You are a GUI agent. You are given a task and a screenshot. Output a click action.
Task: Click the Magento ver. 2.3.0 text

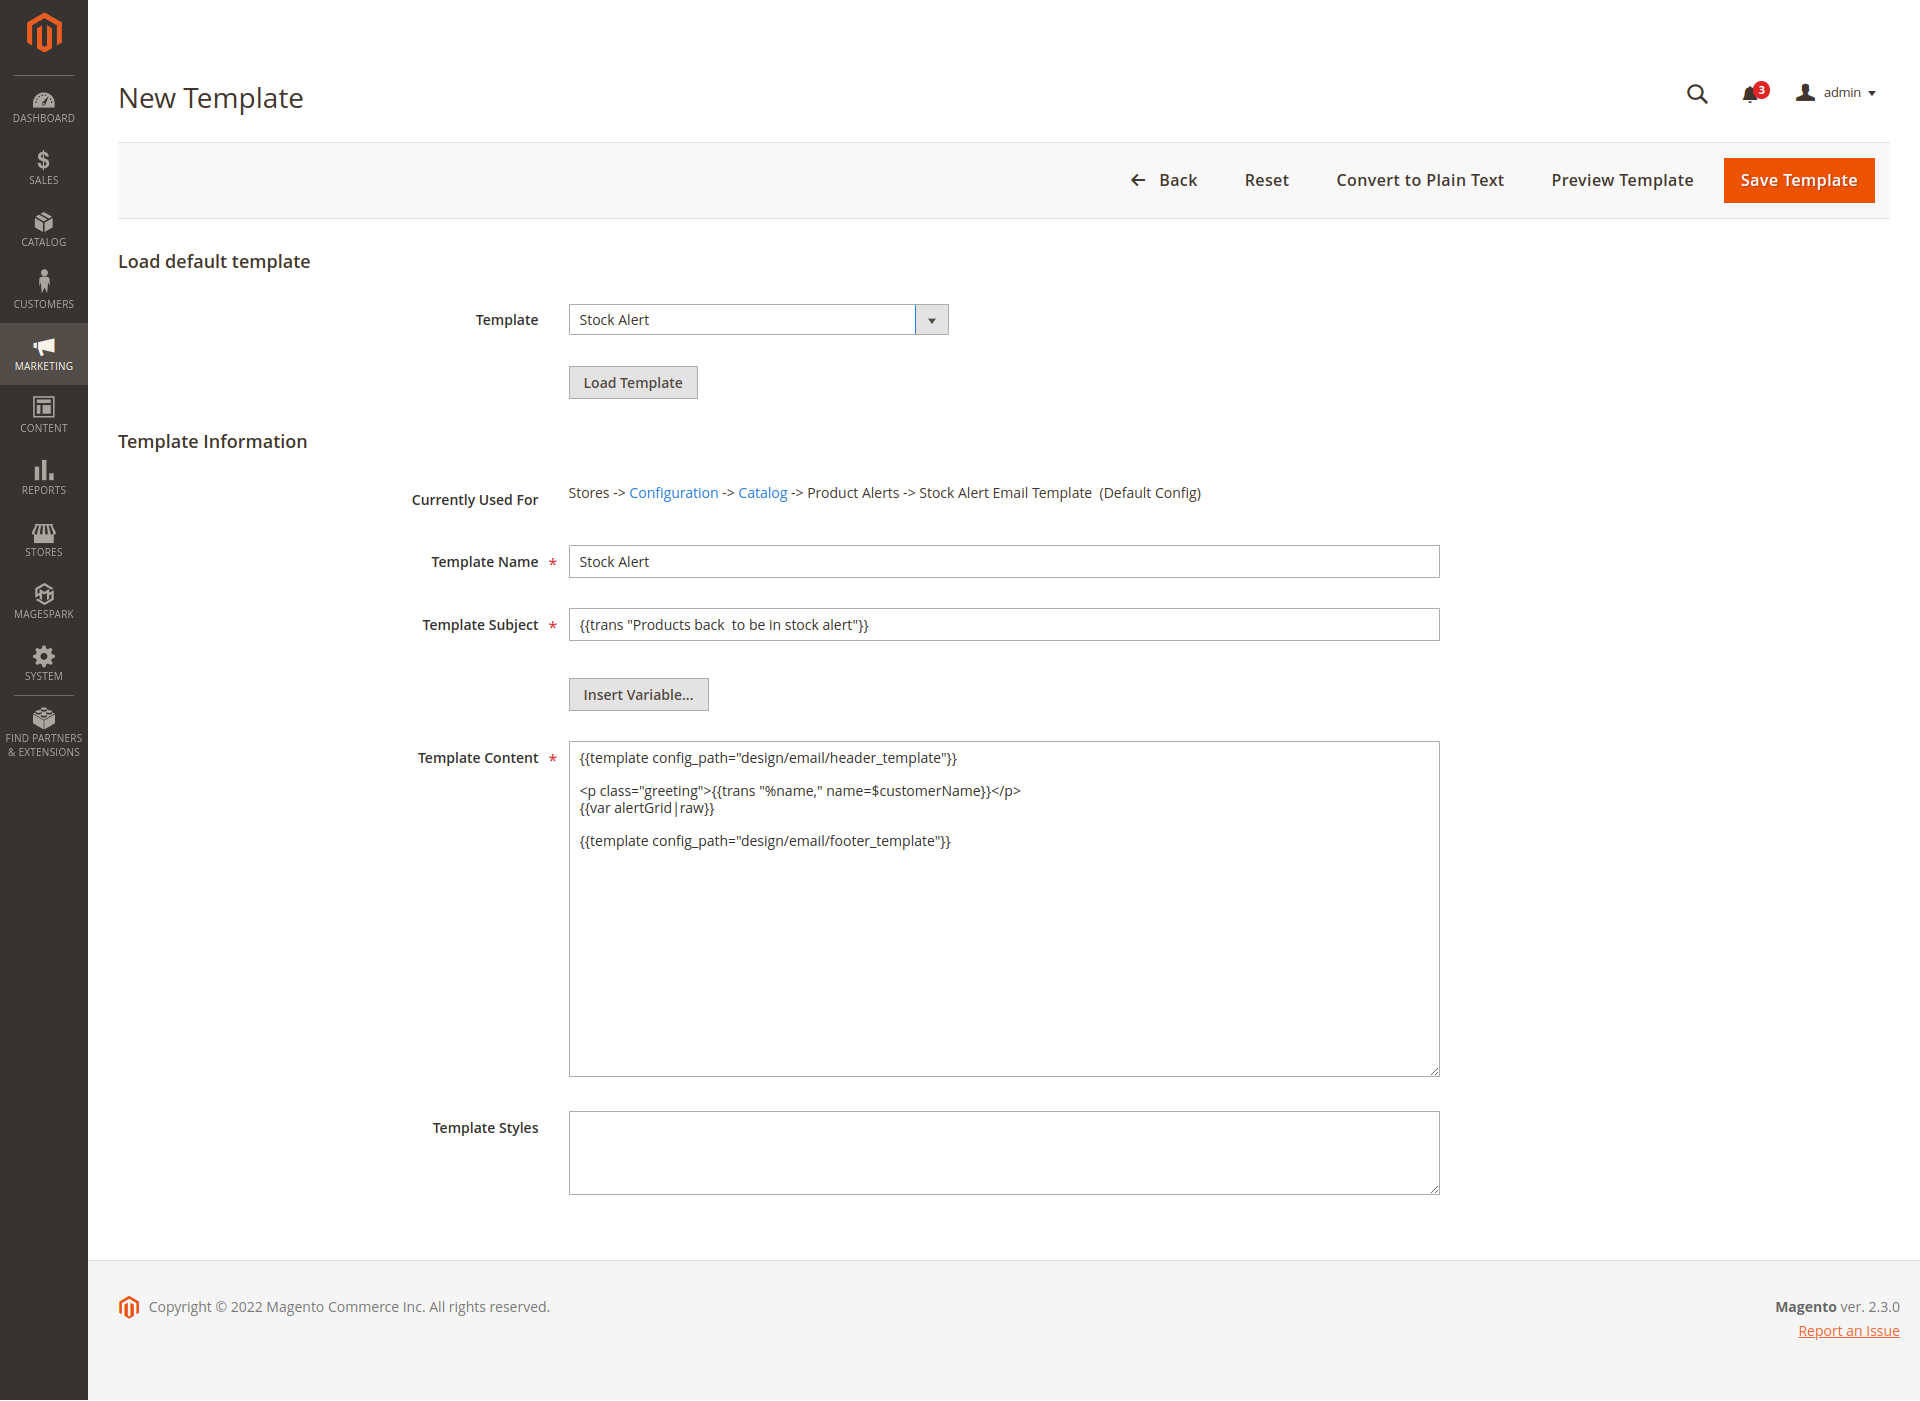[1837, 1307]
